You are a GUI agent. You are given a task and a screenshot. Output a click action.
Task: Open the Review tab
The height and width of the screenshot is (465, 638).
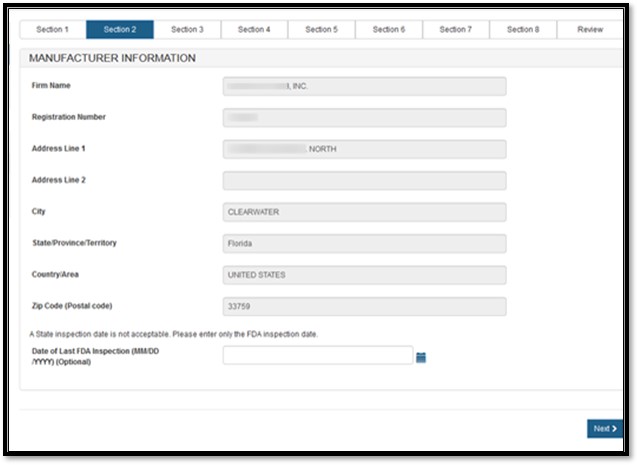click(x=590, y=30)
